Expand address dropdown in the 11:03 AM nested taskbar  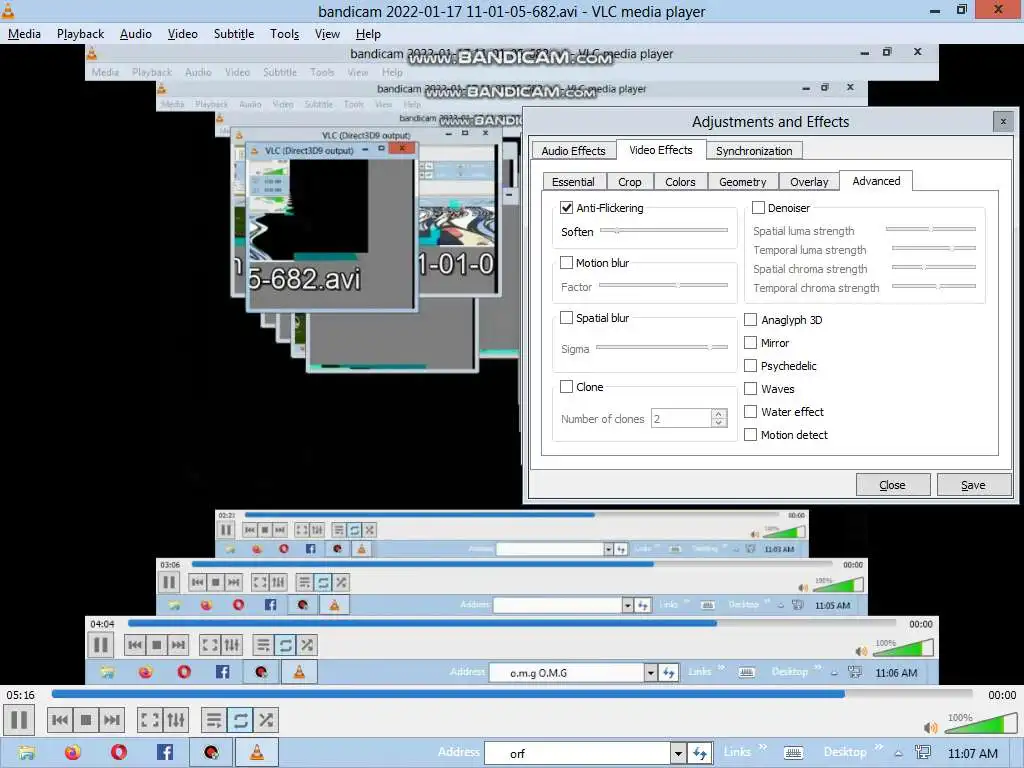coord(608,549)
